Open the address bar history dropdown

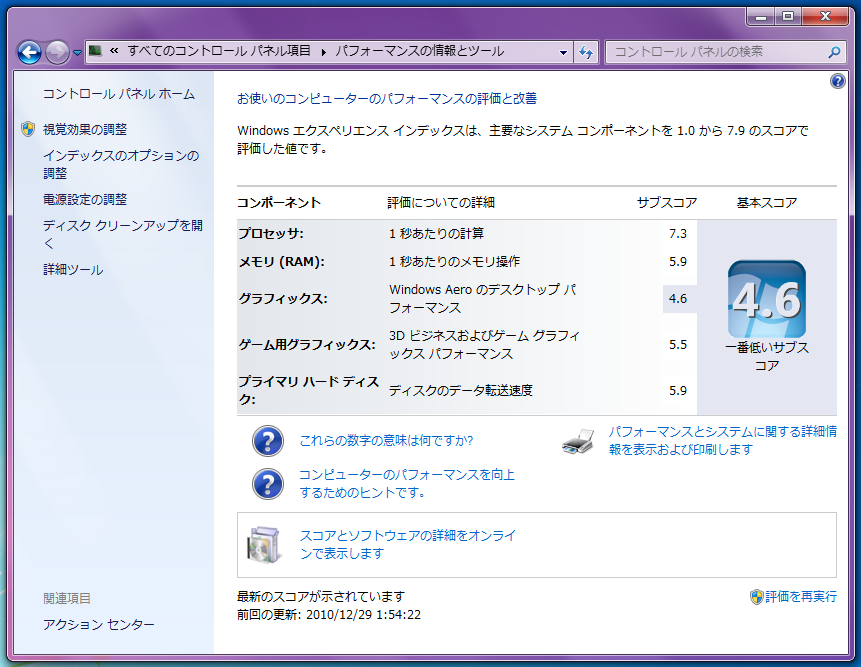click(563, 53)
